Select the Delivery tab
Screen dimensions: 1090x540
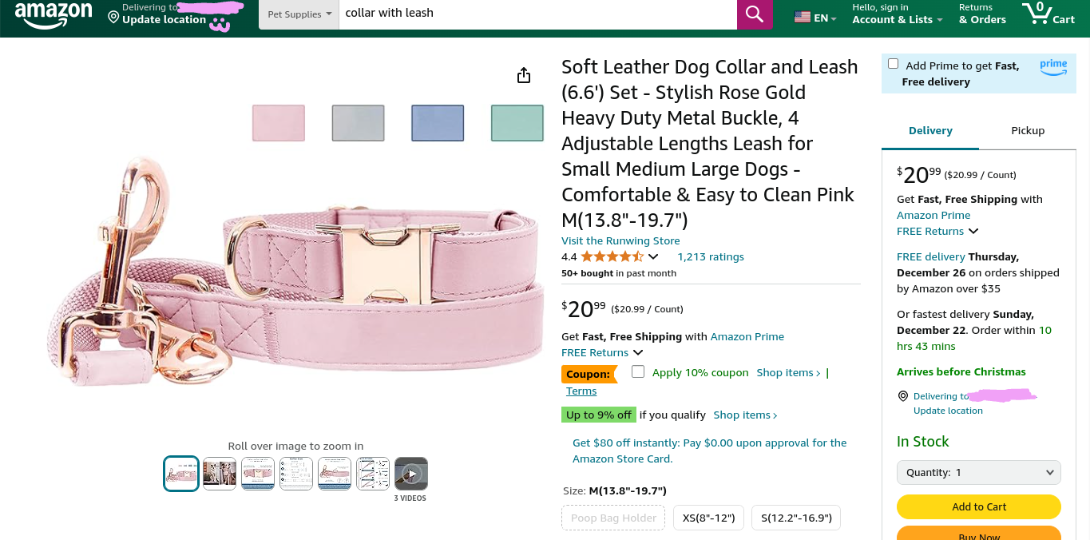pos(930,130)
